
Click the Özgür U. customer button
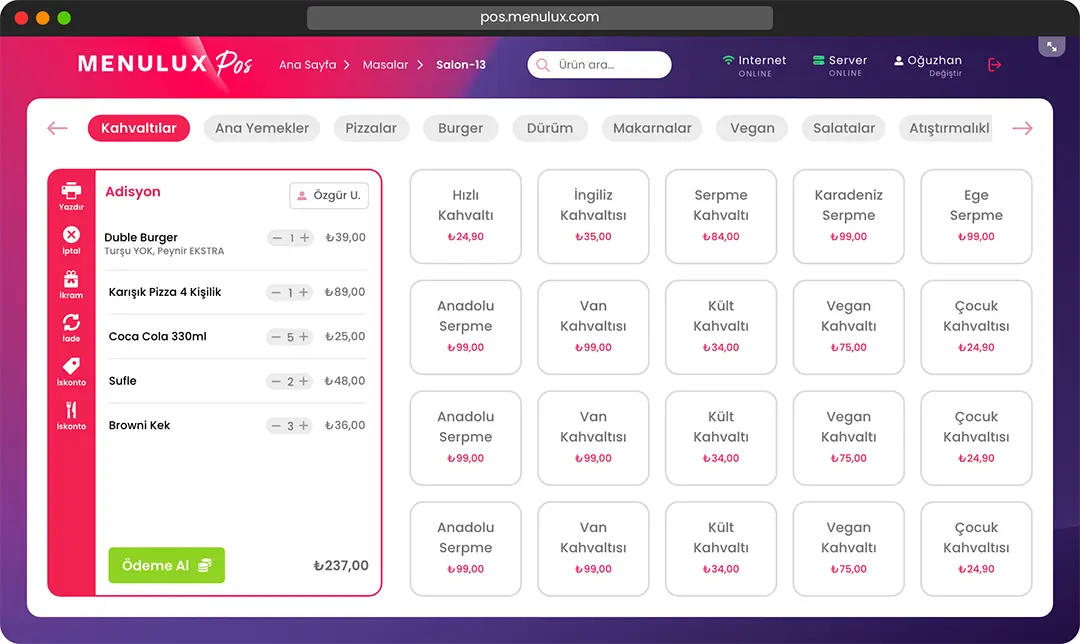[x=329, y=196]
